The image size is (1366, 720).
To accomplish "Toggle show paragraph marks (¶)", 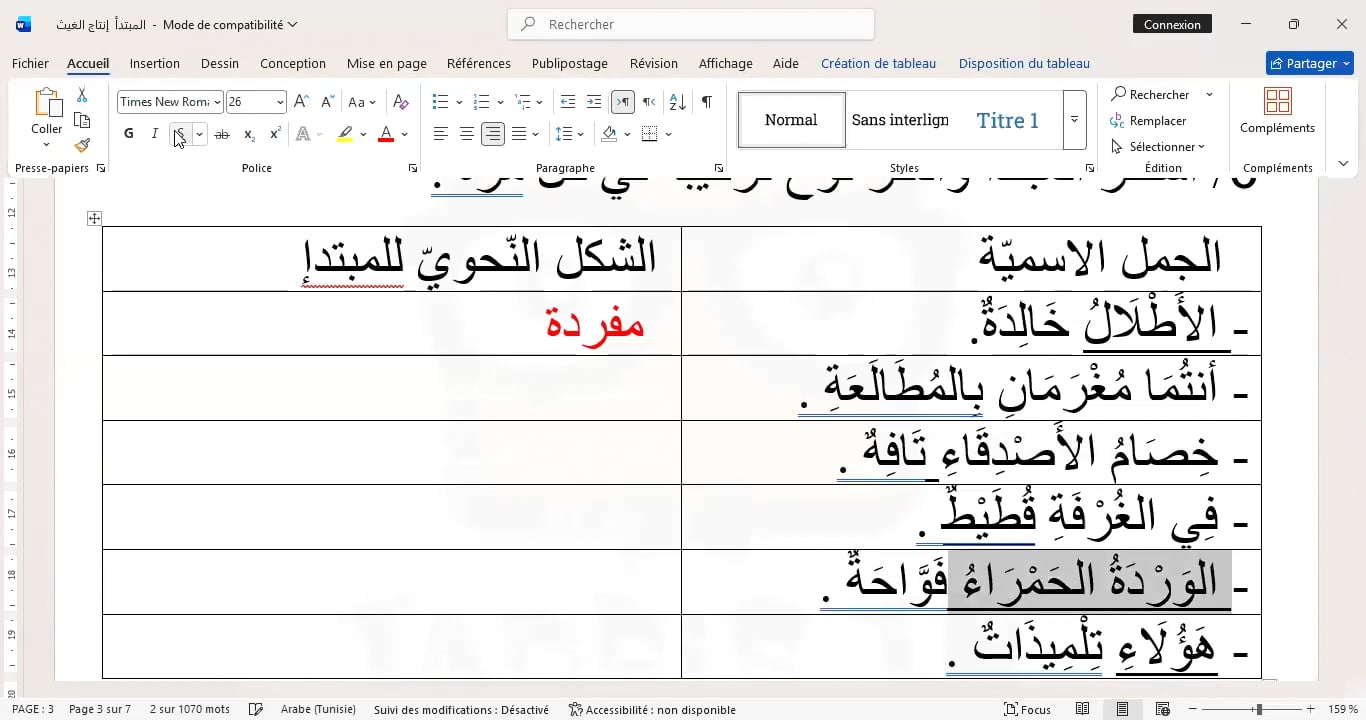I will click(x=706, y=102).
